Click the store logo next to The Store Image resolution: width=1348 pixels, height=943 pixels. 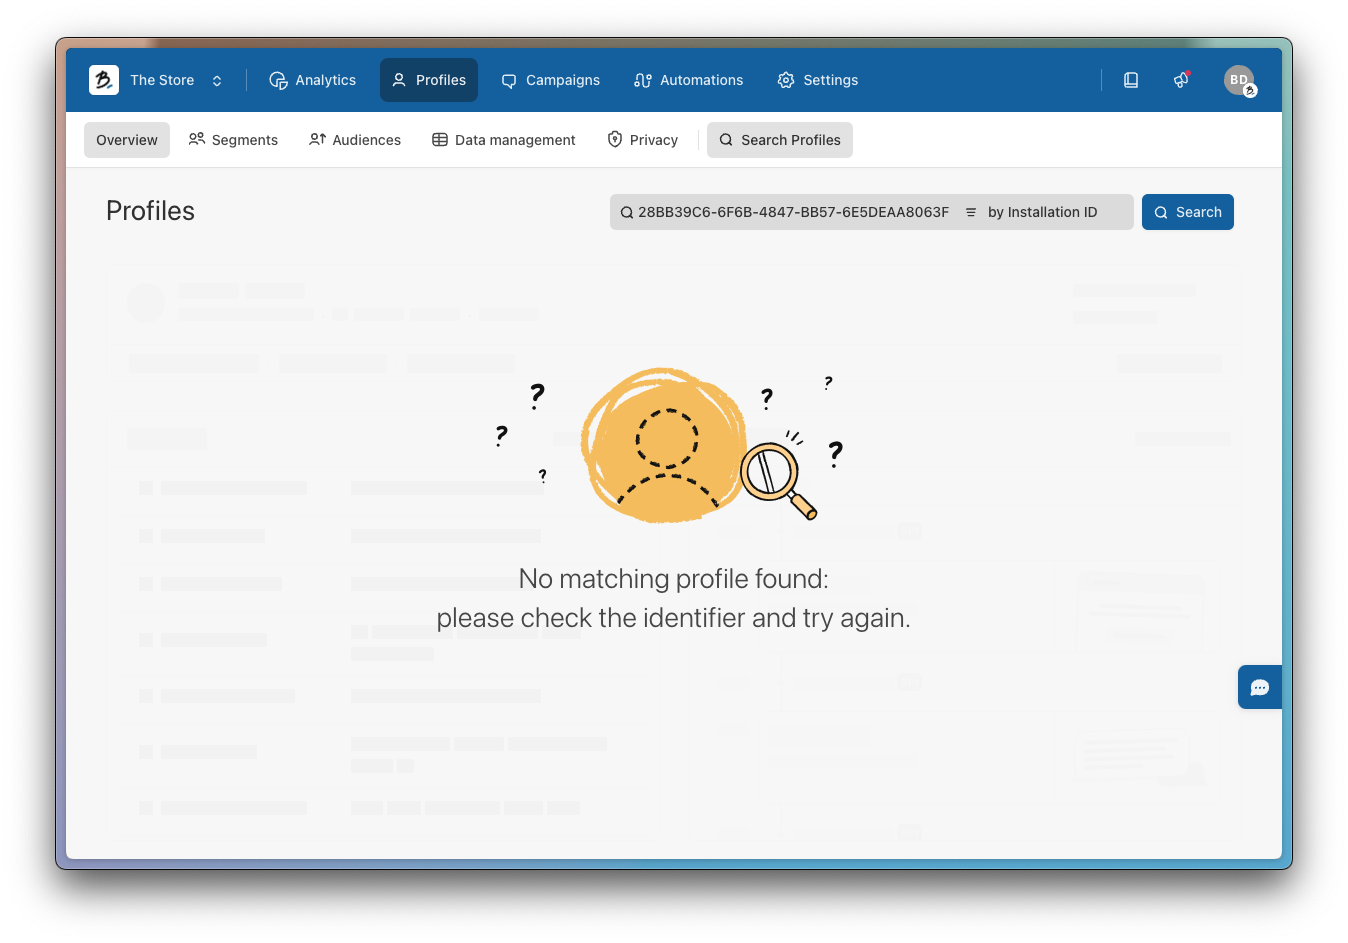103,79
